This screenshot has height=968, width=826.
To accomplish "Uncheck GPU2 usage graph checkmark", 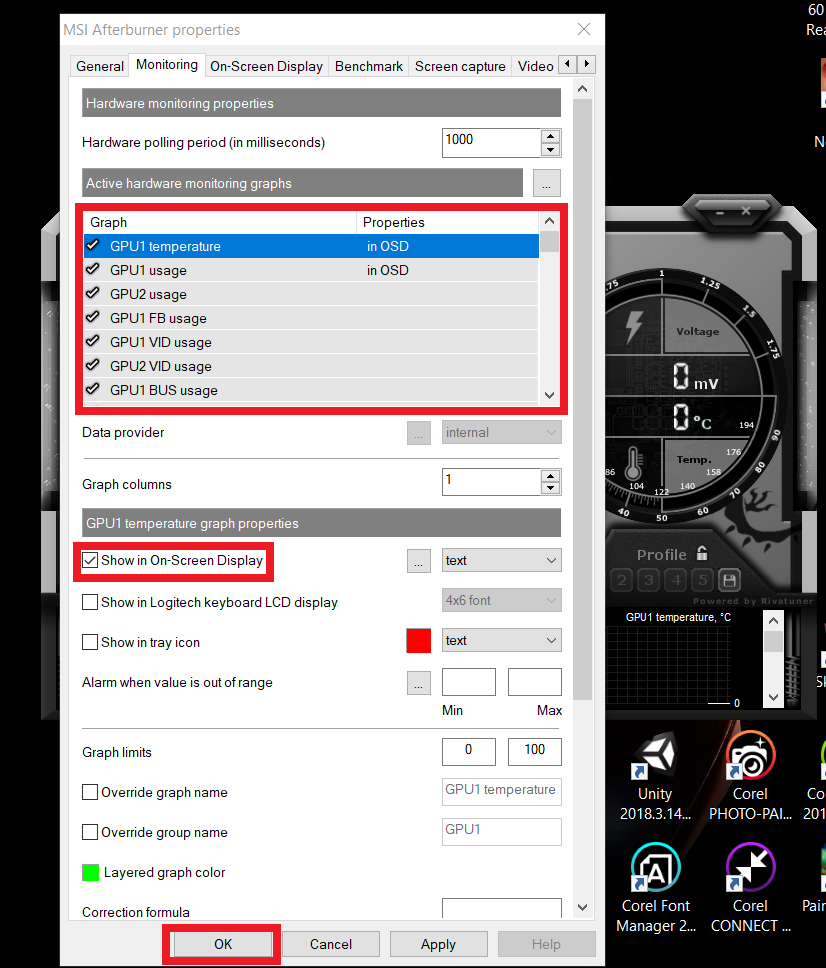I will 93,293.
